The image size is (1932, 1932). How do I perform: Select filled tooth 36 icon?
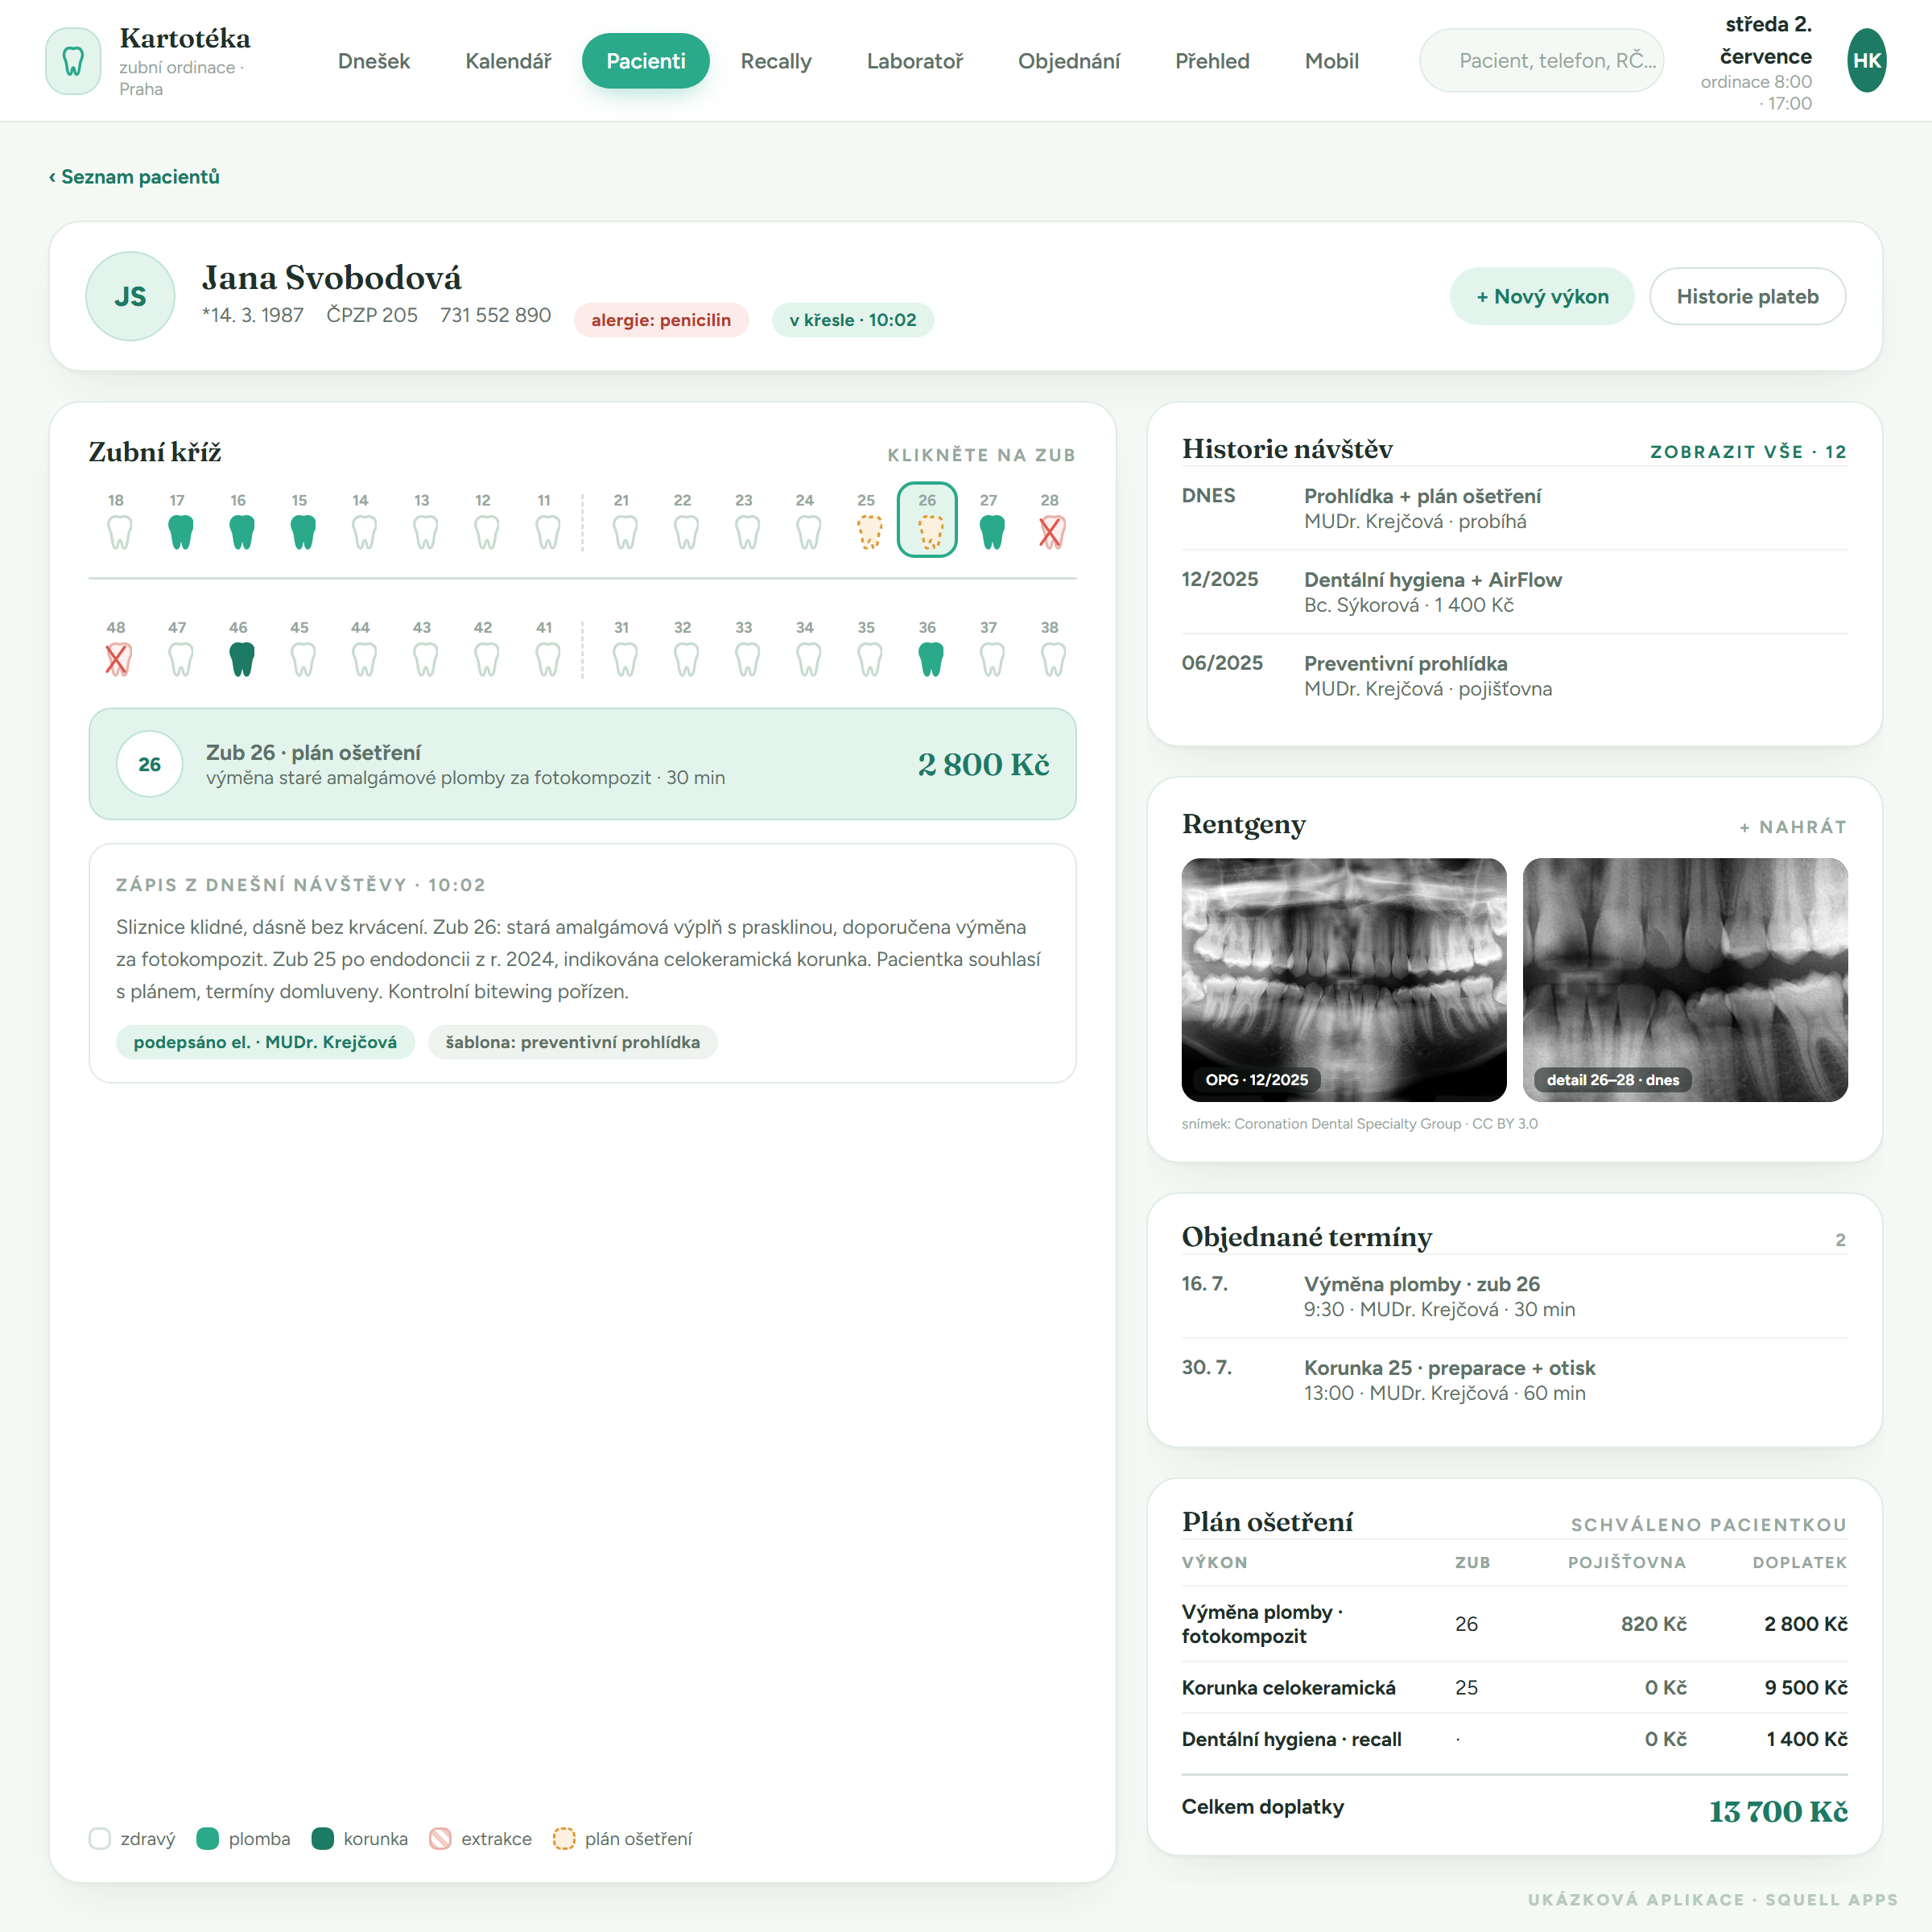point(930,659)
